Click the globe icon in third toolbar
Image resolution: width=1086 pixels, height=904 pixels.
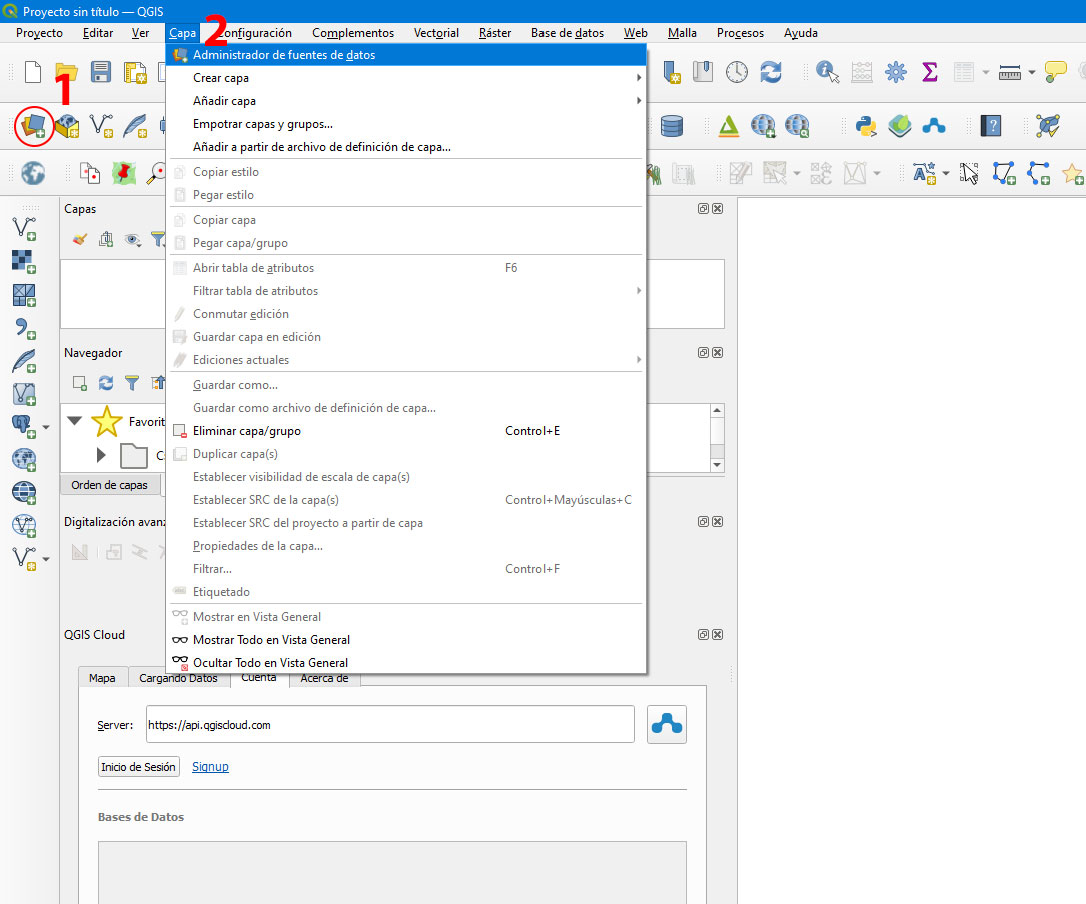point(33,173)
